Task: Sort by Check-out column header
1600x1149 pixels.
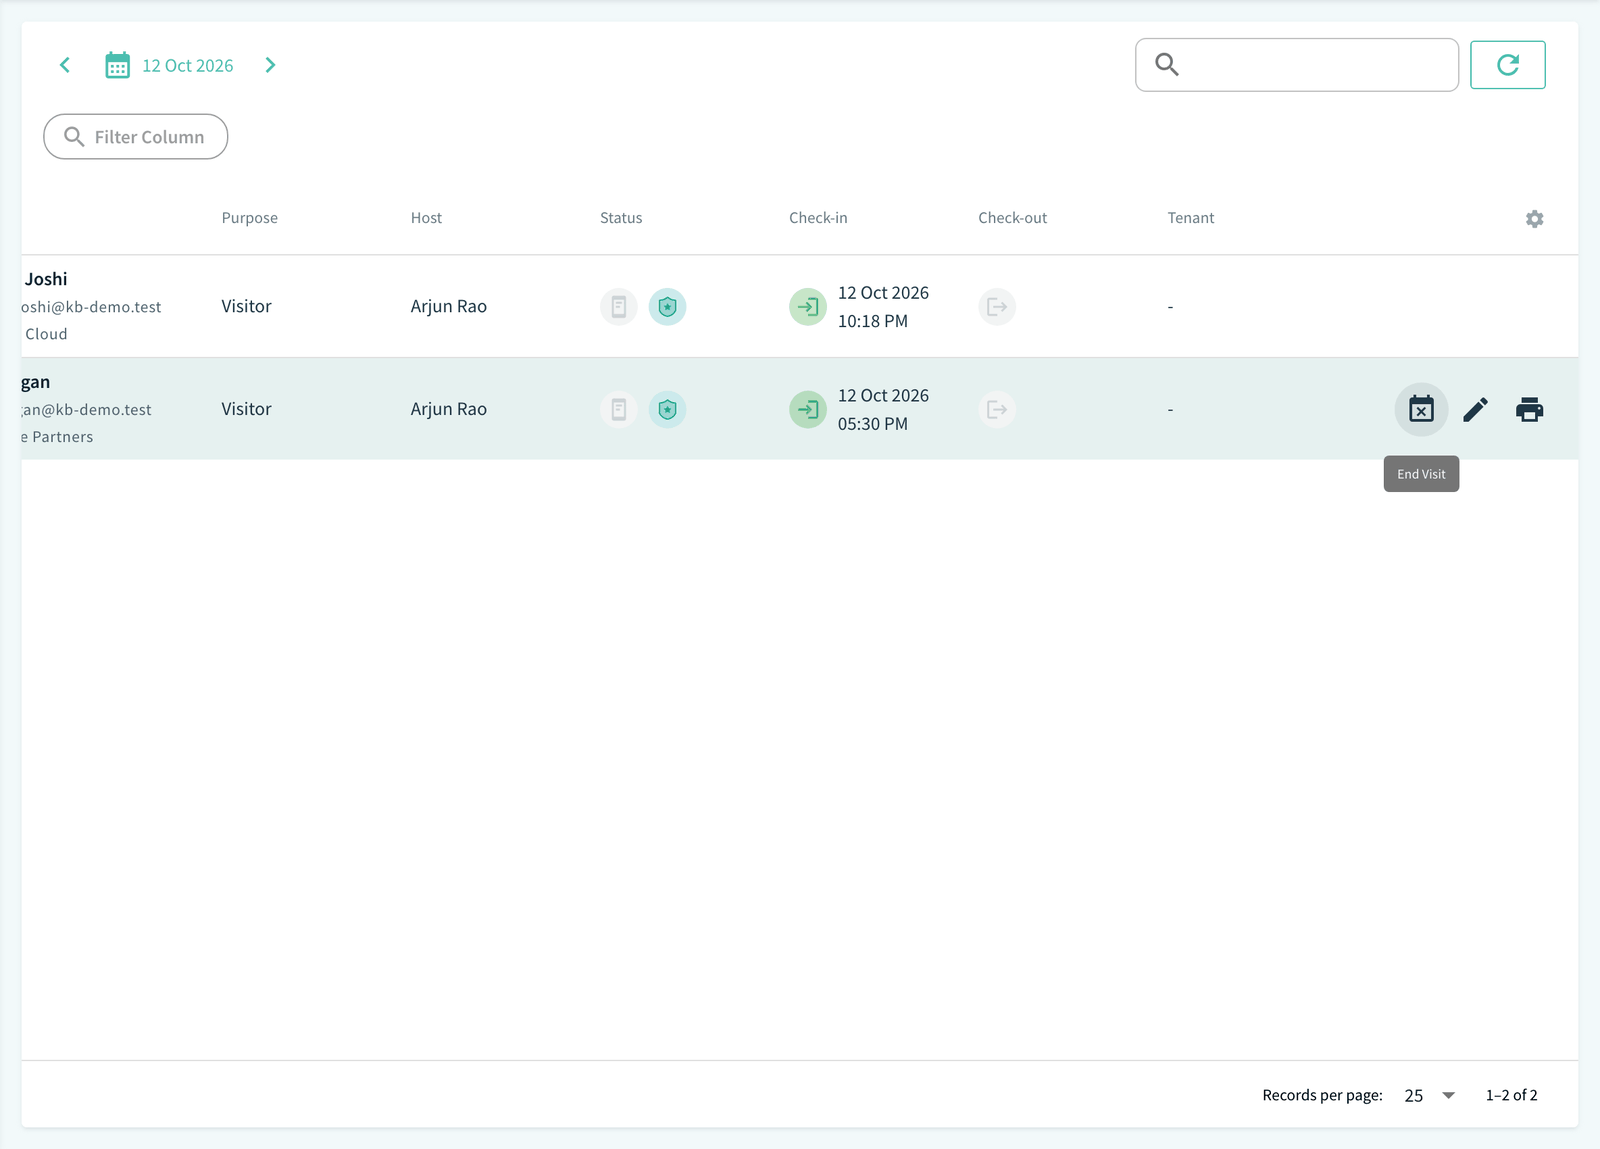Action: (1013, 218)
